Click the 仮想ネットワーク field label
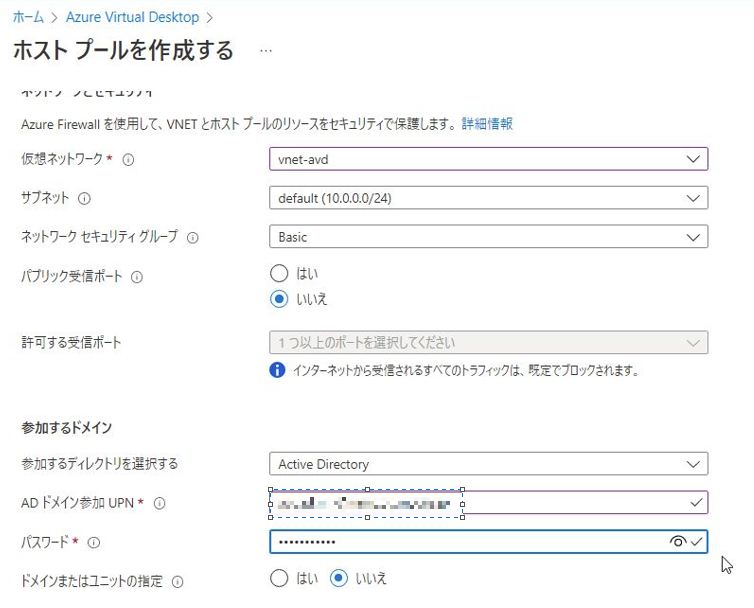 coord(62,159)
